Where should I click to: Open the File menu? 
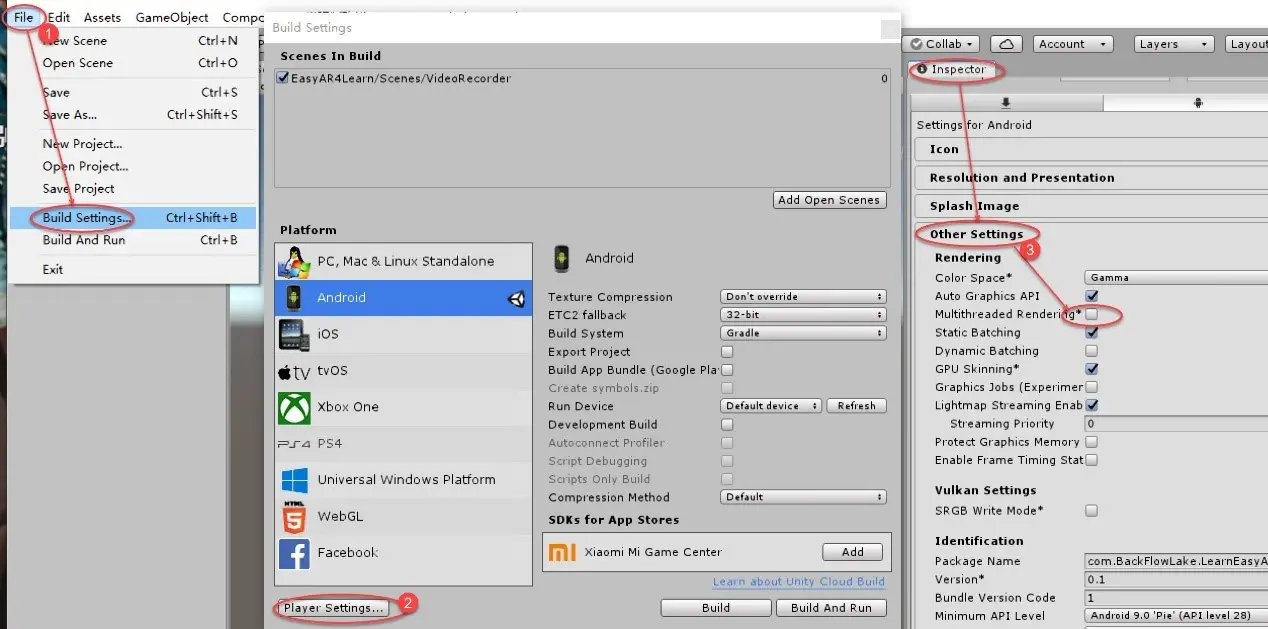23,17
